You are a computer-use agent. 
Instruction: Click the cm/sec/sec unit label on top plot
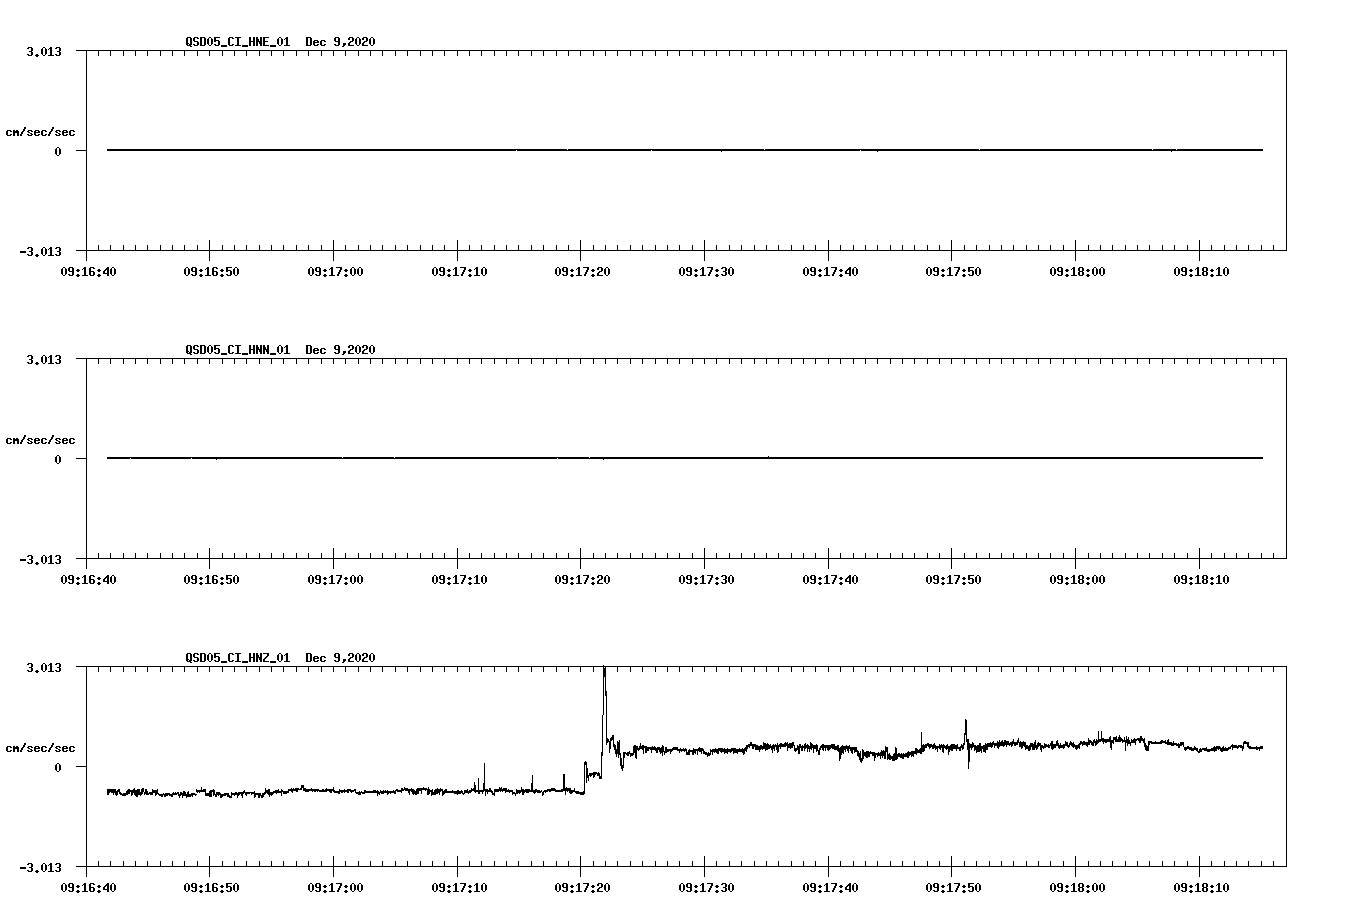[42, 130]
